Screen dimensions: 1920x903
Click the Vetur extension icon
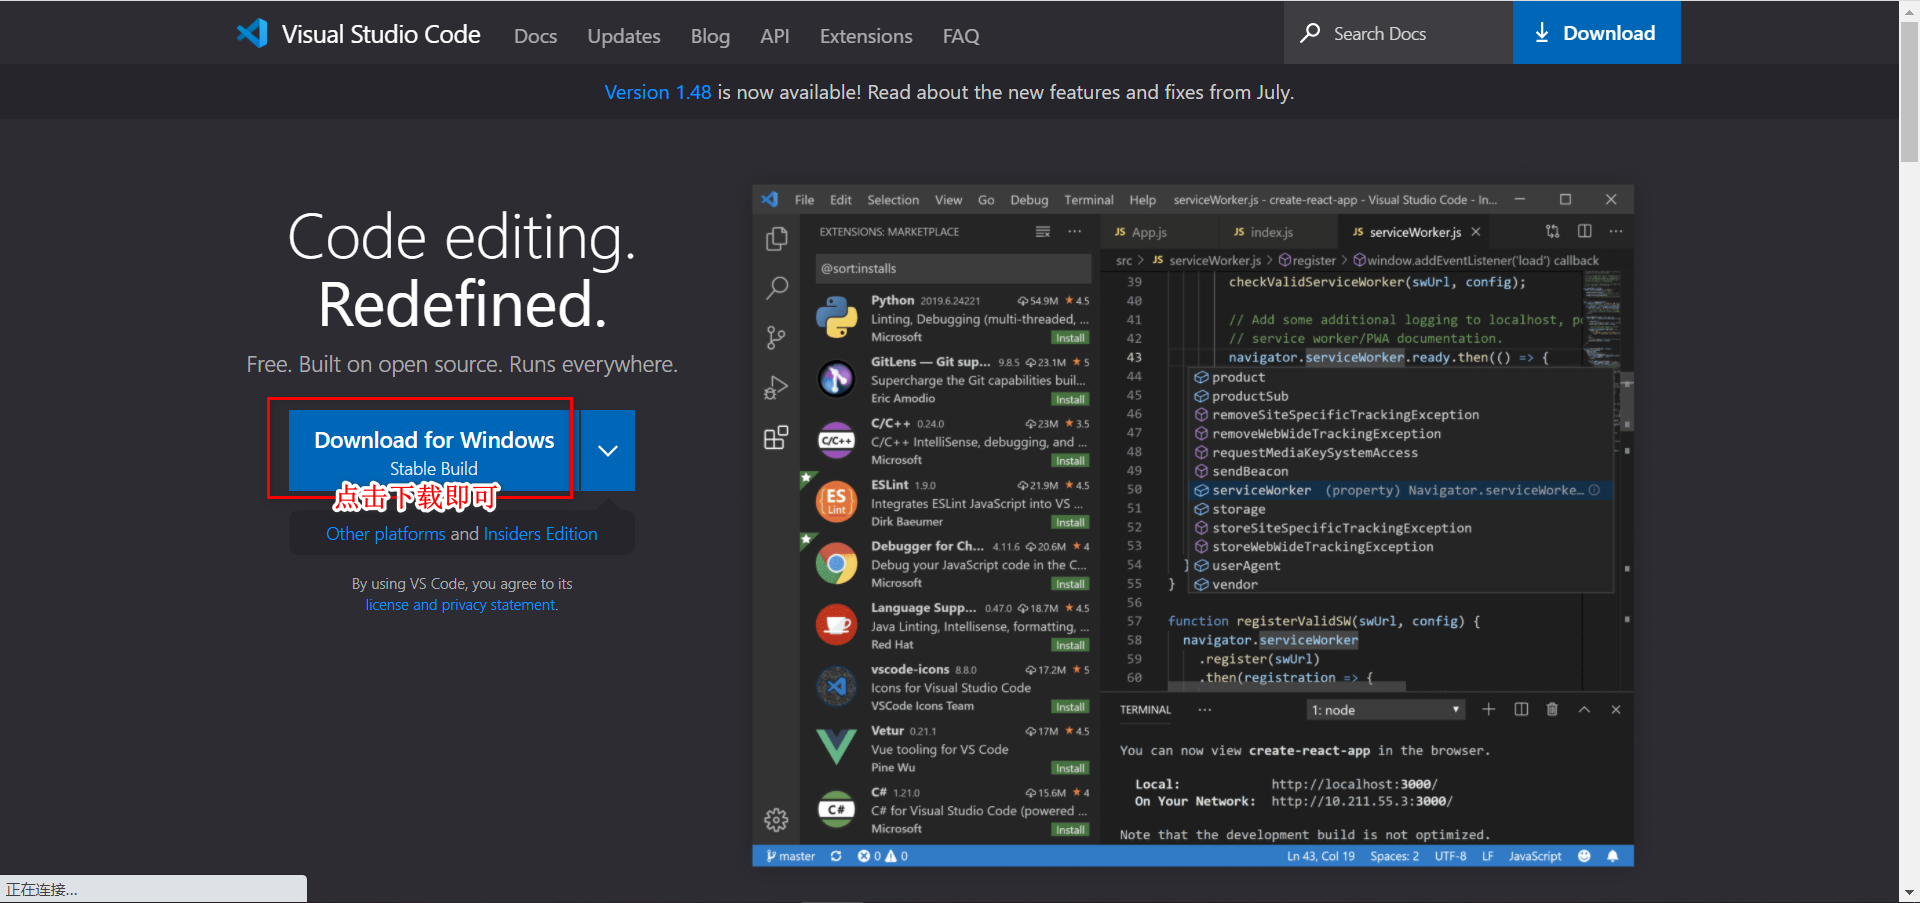pos(836,748)
